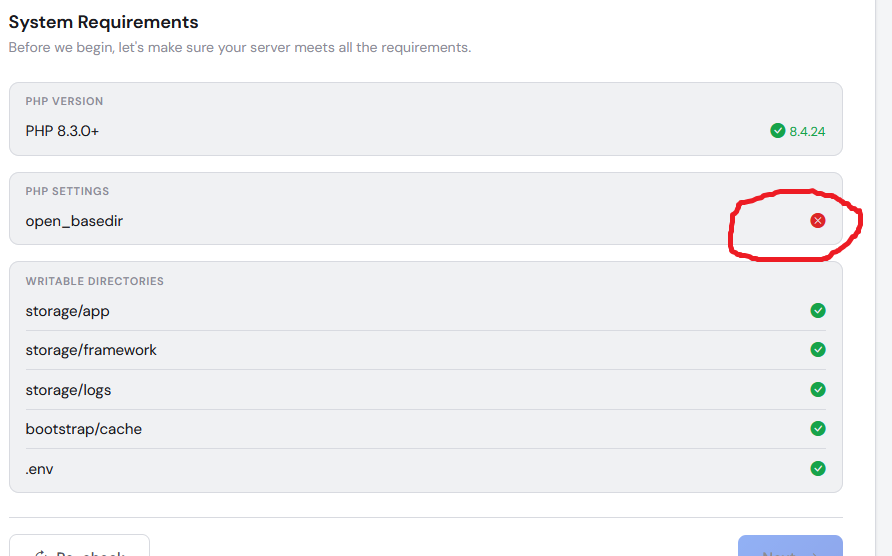The image size is (892, 556).
Task: Click the green check next to 8.4.24
Action: point(777,131)
